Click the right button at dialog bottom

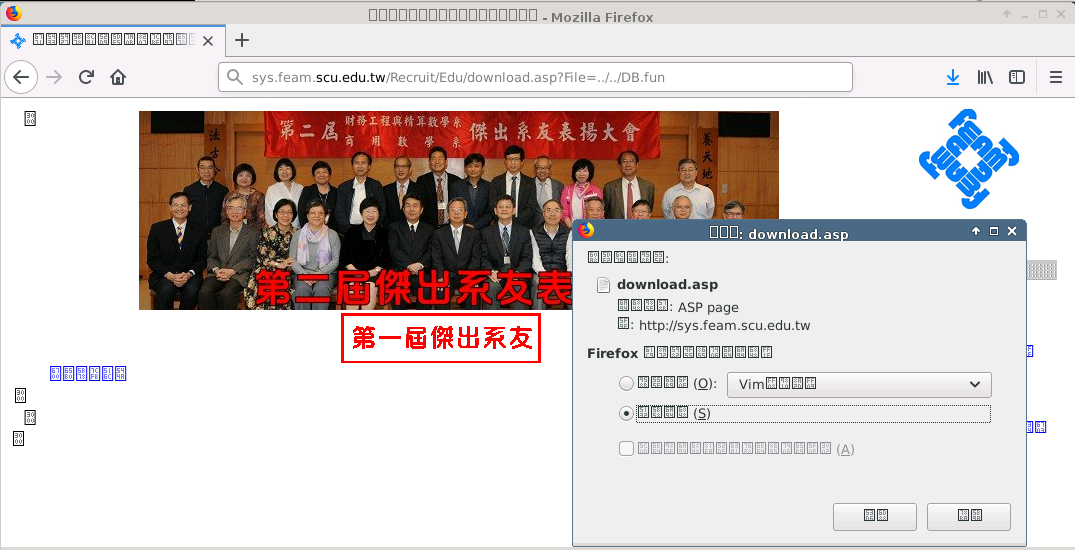coord(969,516)
